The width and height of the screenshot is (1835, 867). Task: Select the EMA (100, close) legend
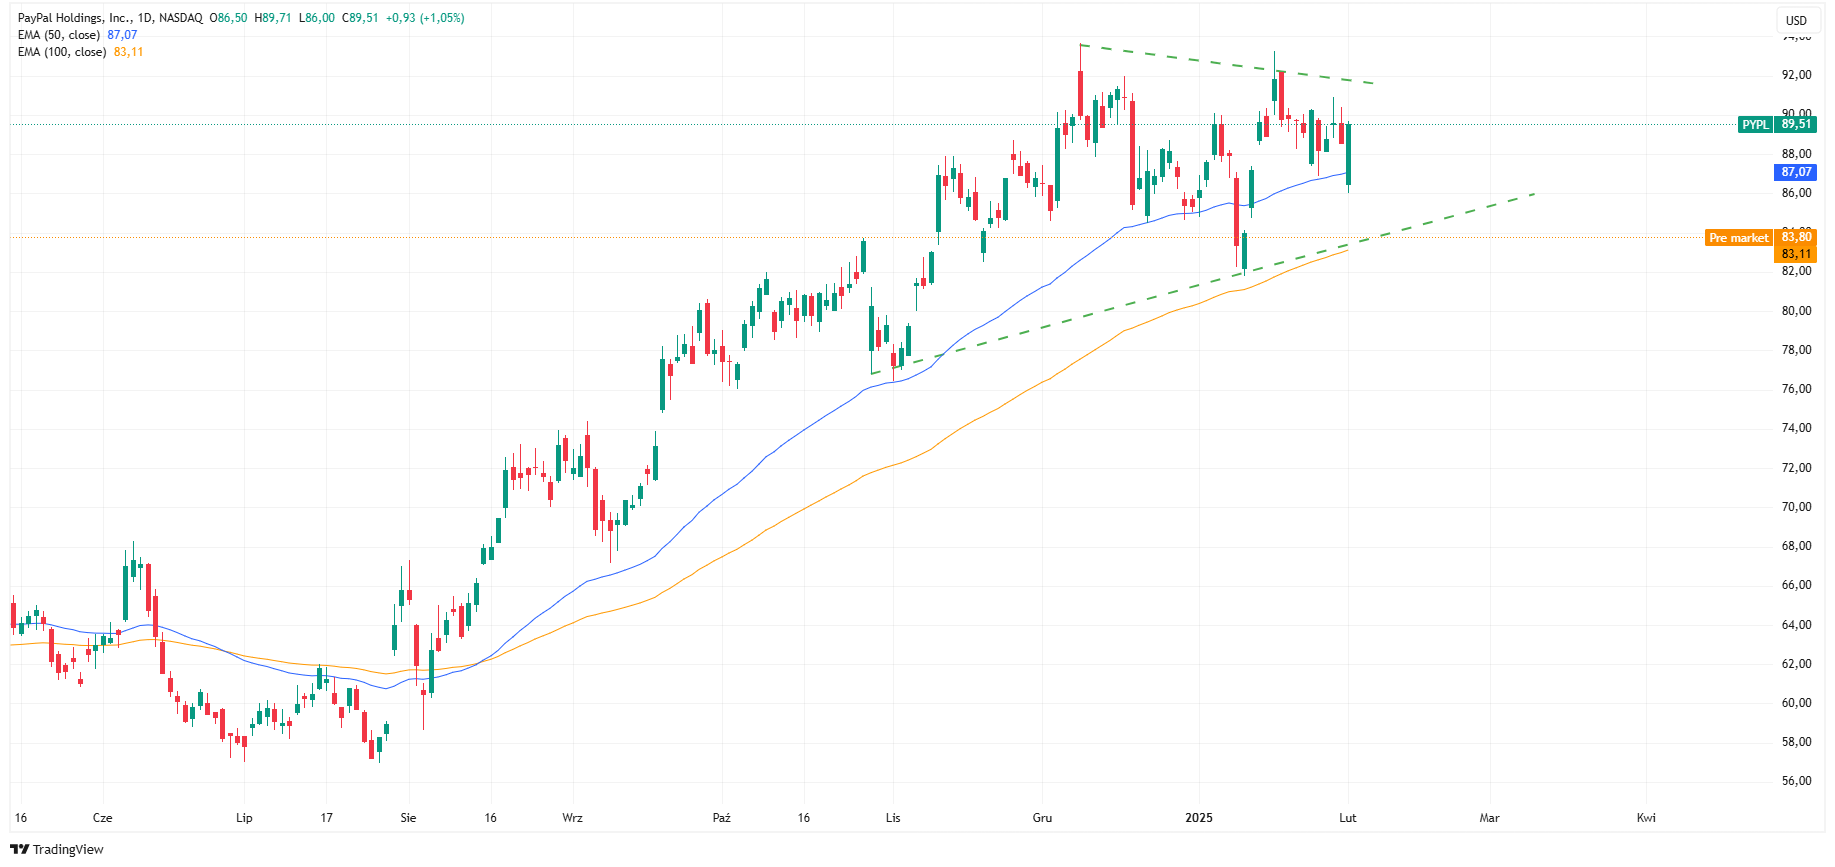tap(62, 52)
